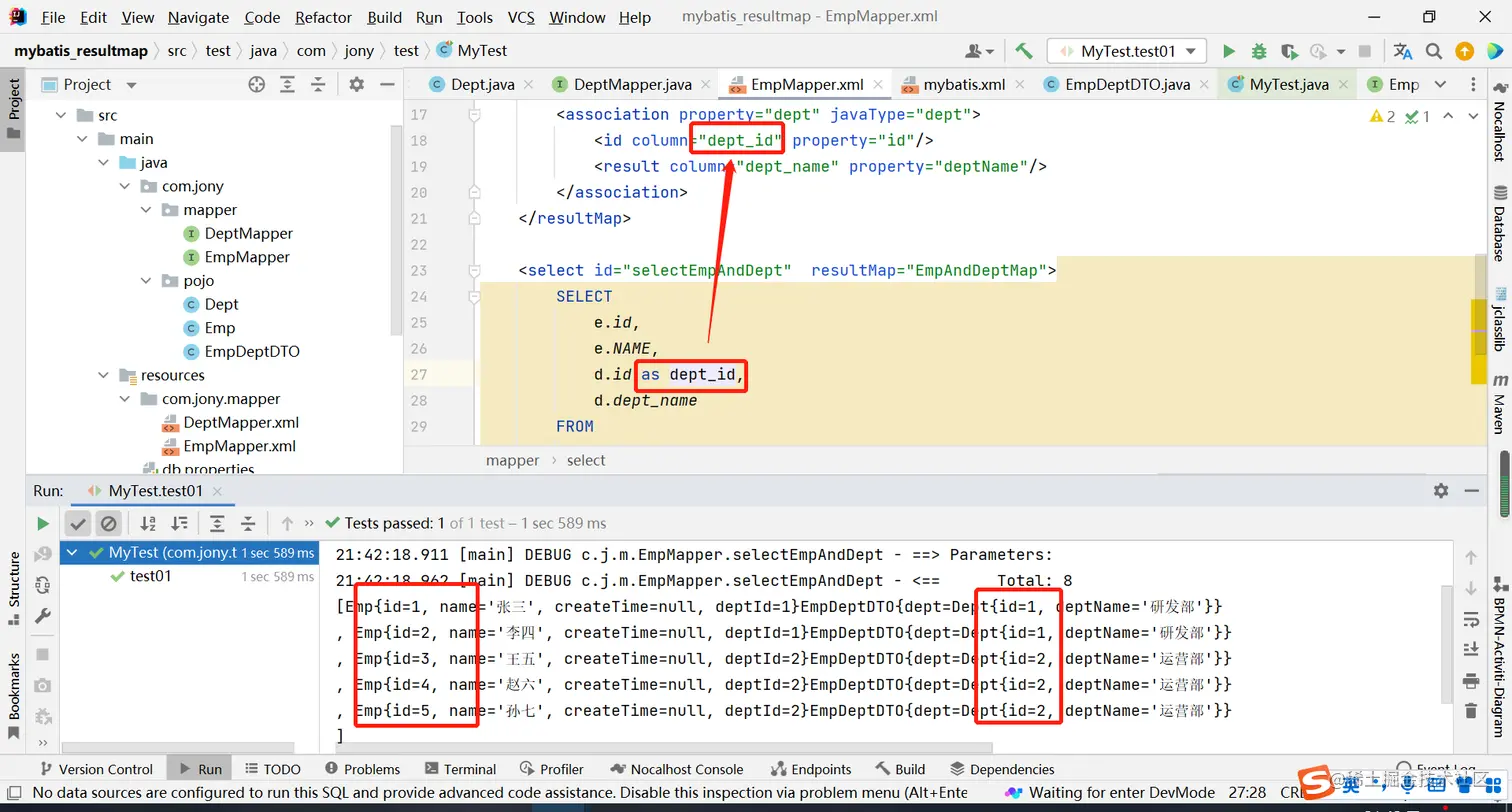Click the warnings indicator showing 2
Screen dimensions: 1512x812
(x=1382, y=117)
